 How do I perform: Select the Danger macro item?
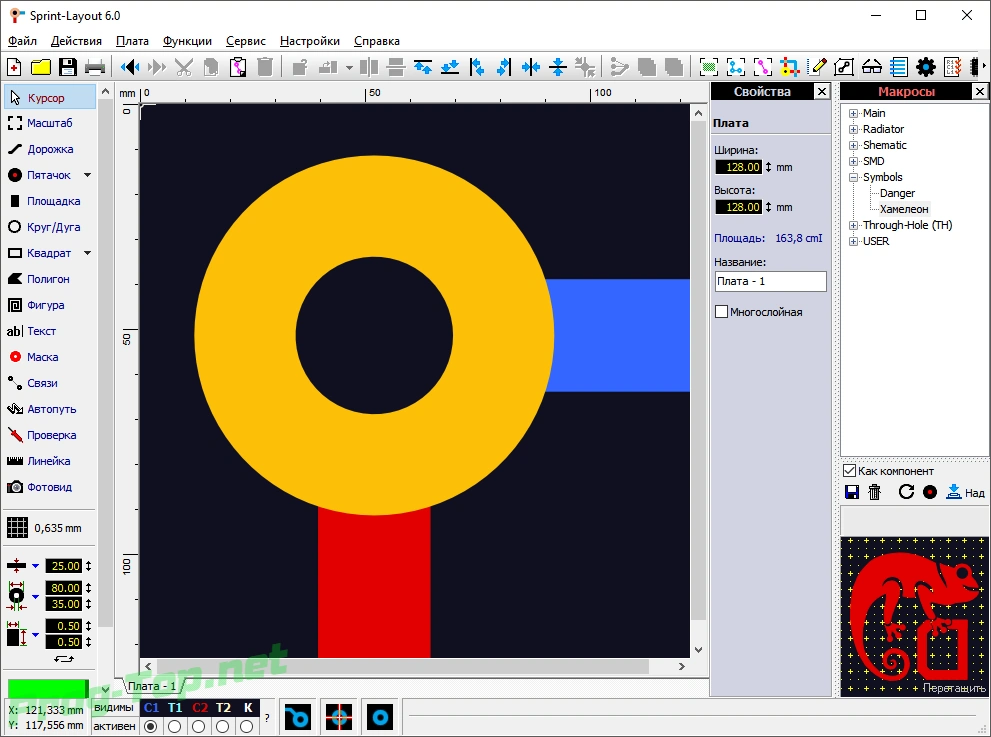click(x=897, y=193)
